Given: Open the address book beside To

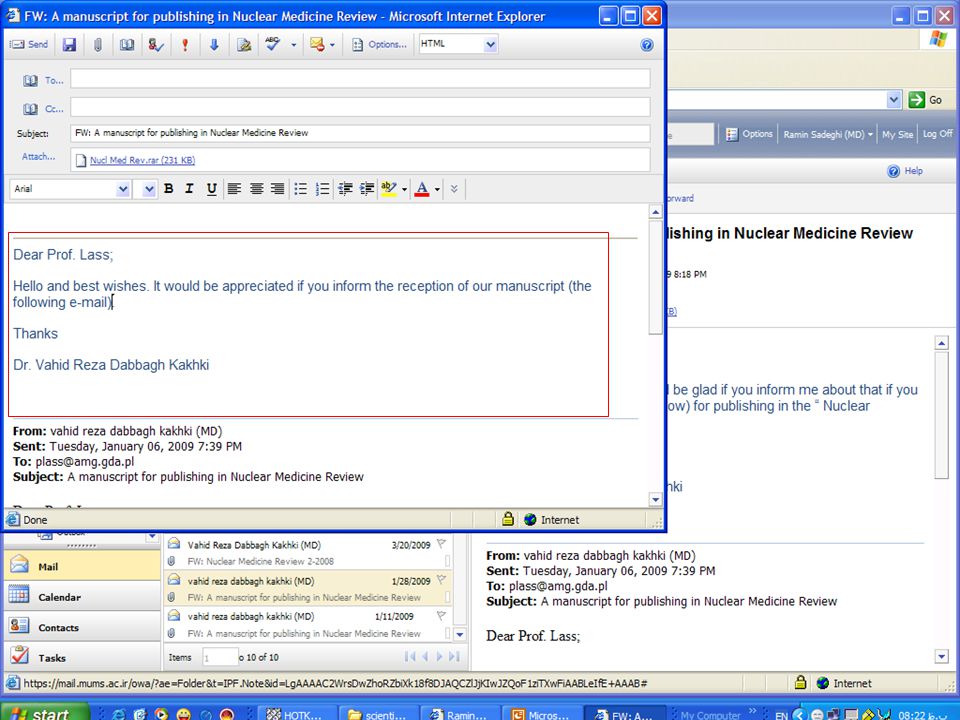Looking at the screenshot, I should [x=30, y=81].
